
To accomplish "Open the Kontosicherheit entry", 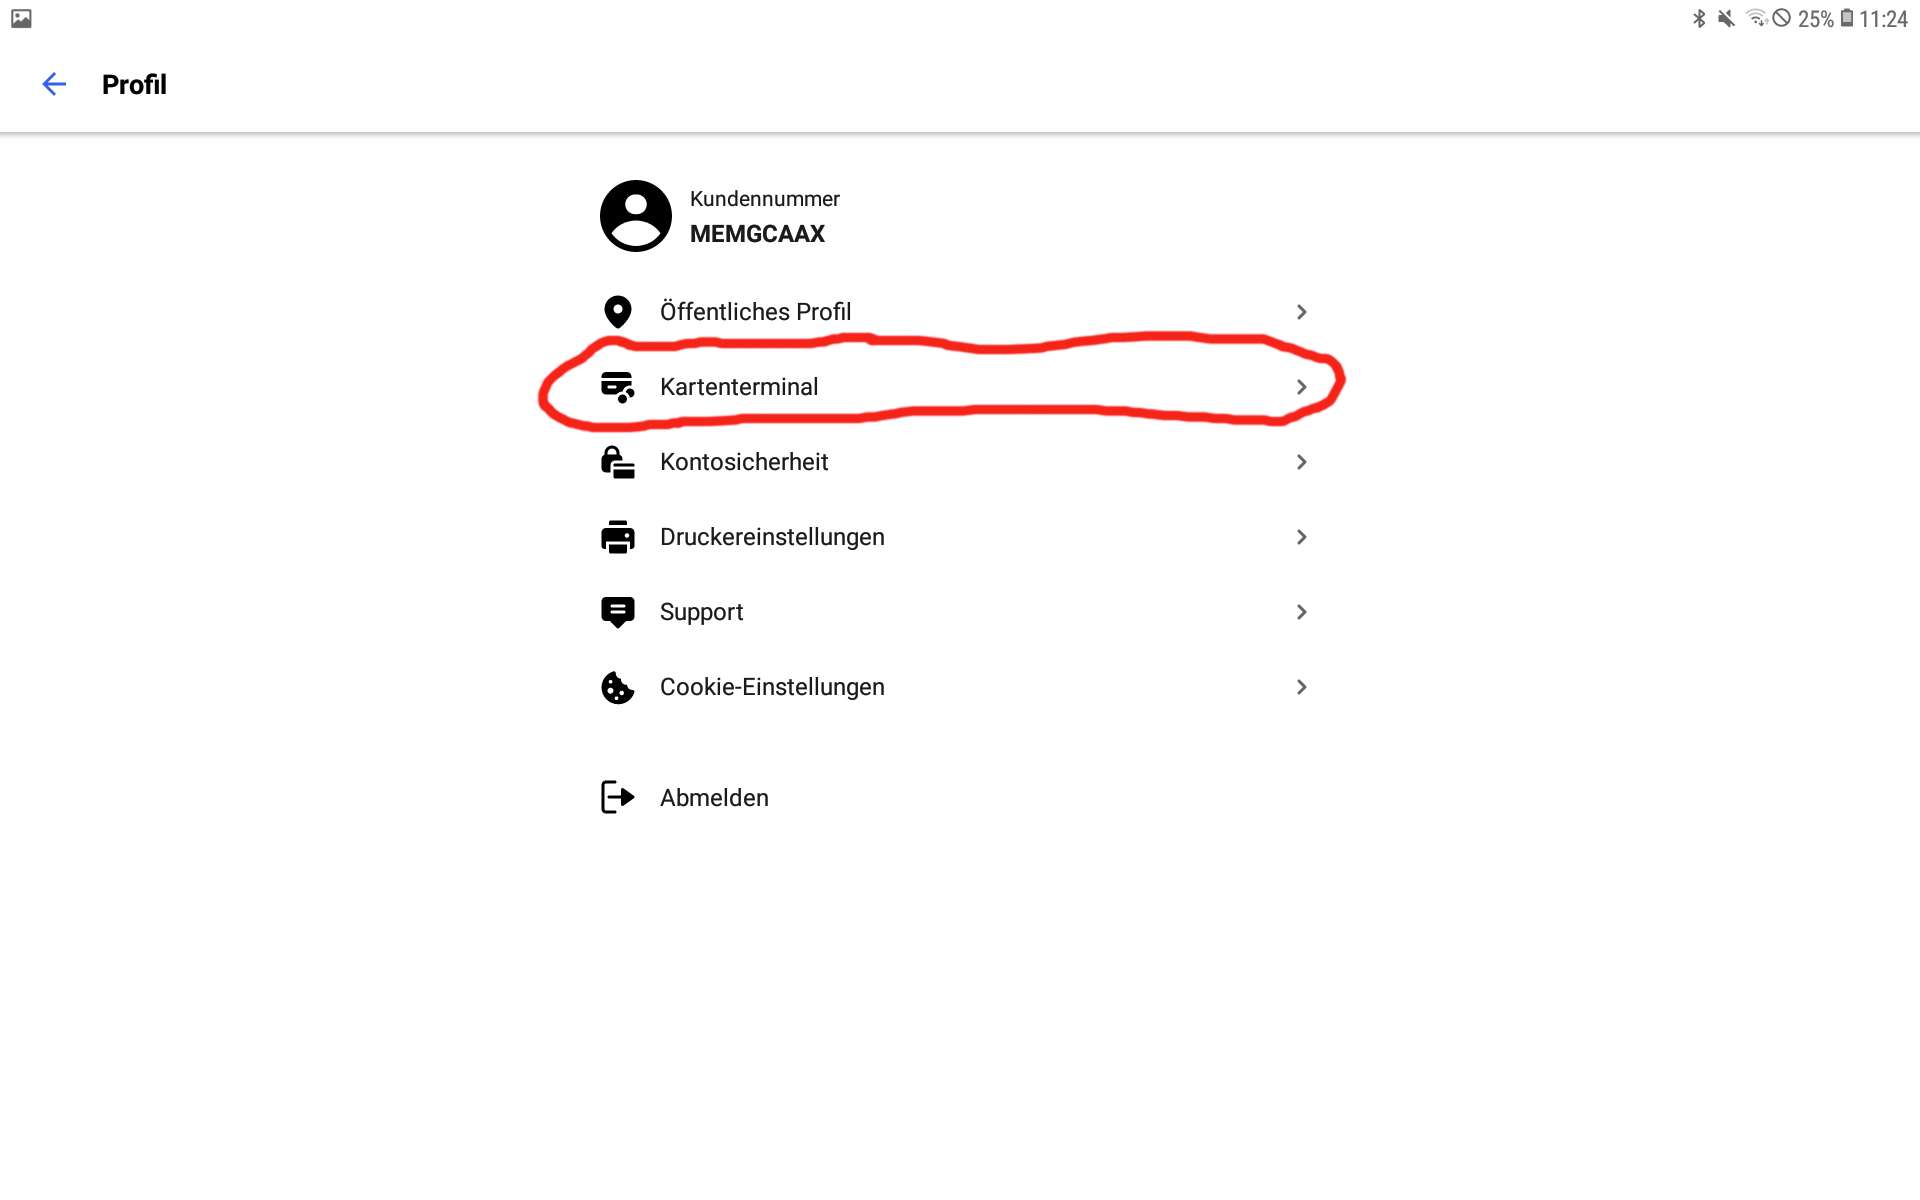I will 744,462.
